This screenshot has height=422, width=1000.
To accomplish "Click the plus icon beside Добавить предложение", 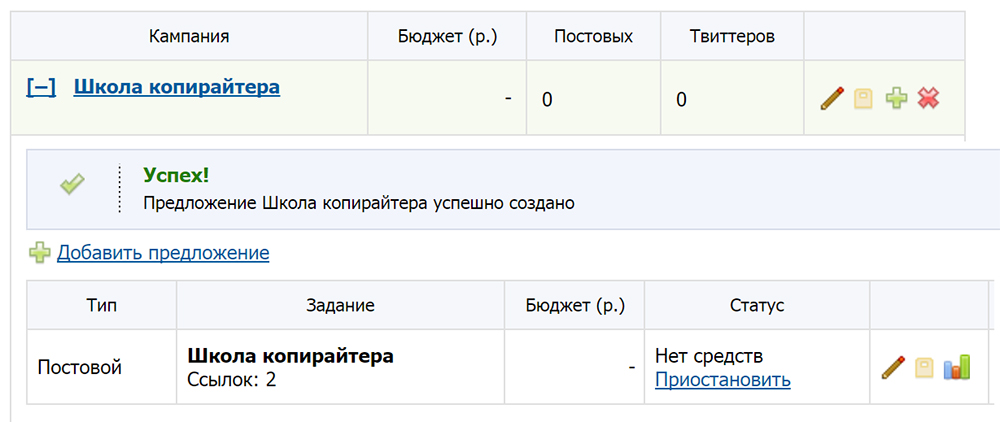I will [39, 253].
